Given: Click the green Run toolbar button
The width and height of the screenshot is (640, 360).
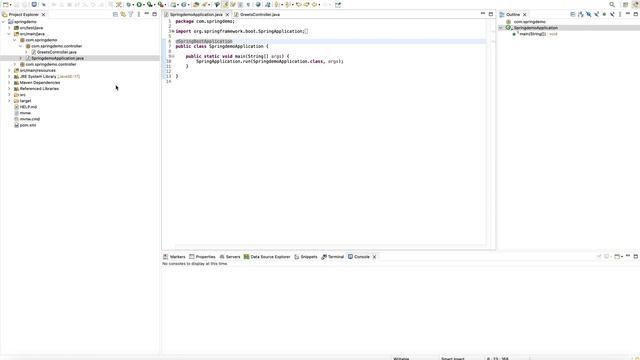Looking at the screenshot, I should [139, 4].
